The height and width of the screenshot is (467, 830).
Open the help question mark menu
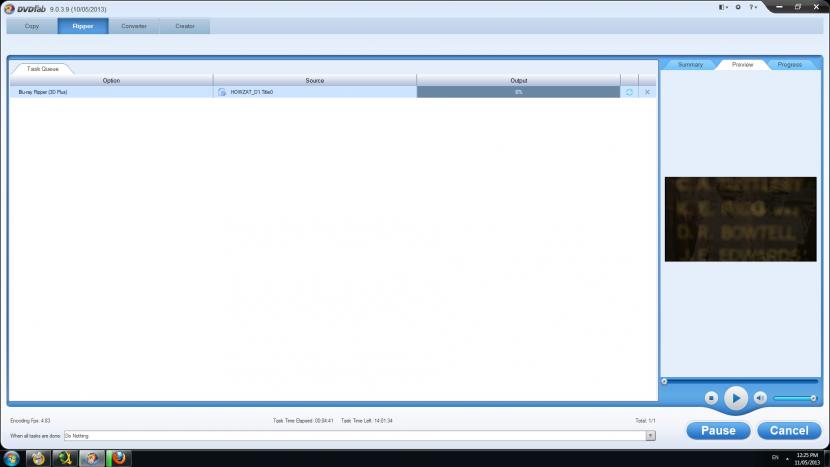point(753,7)
